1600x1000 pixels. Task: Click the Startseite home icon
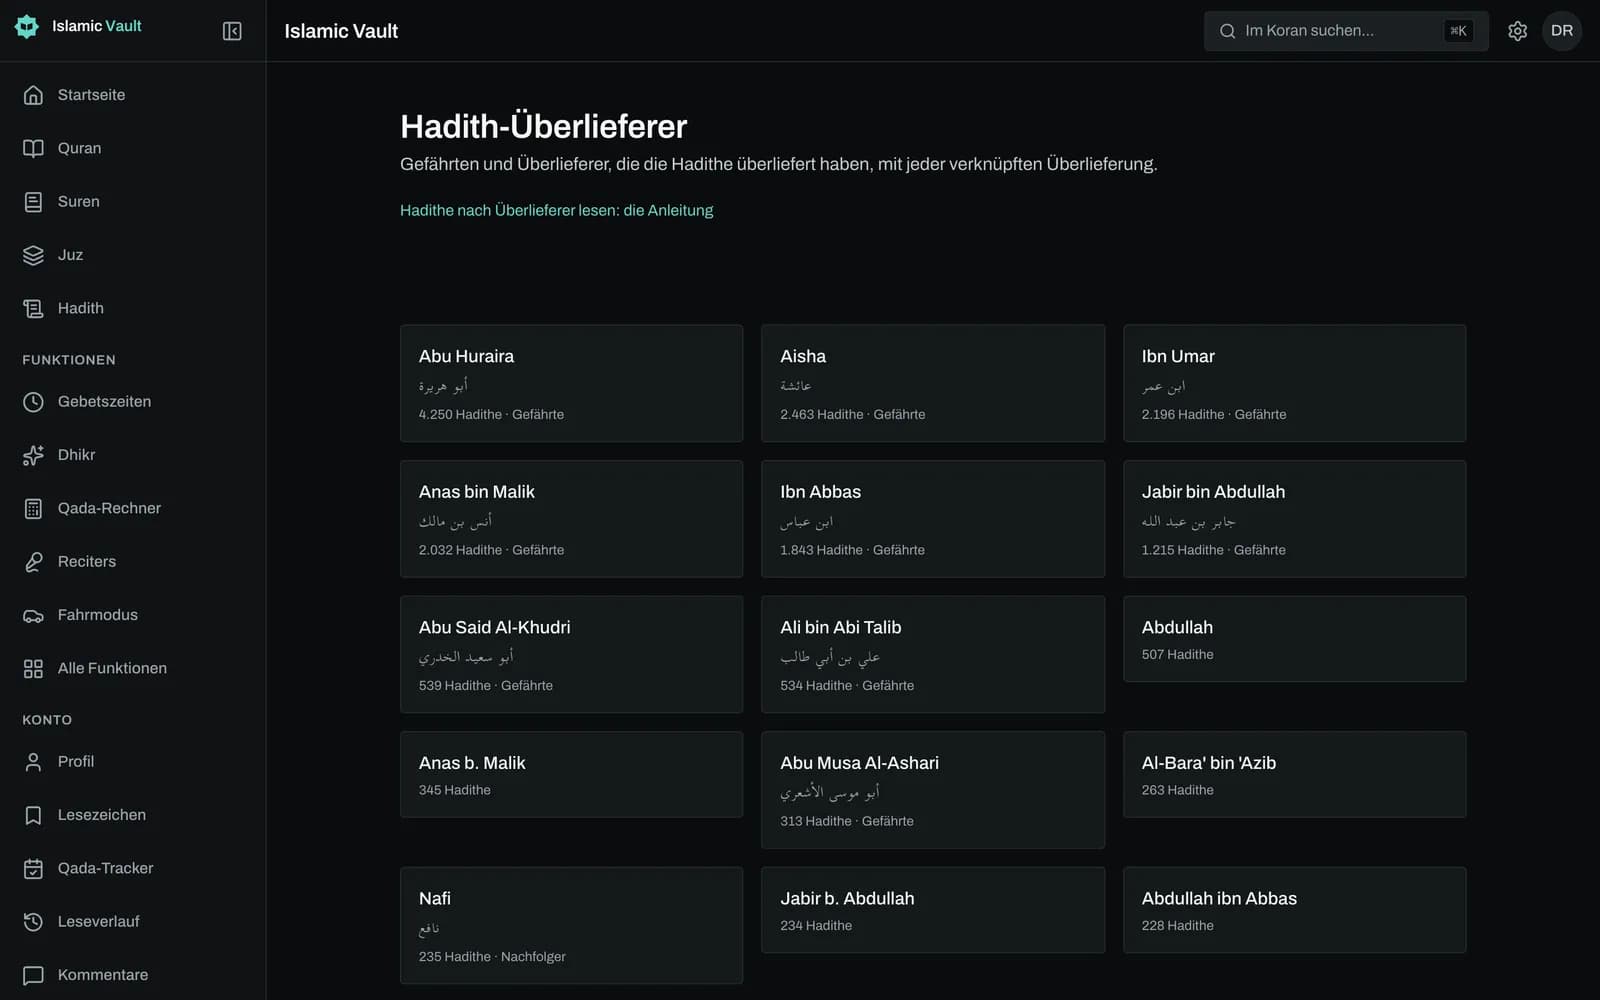point(33,95)
